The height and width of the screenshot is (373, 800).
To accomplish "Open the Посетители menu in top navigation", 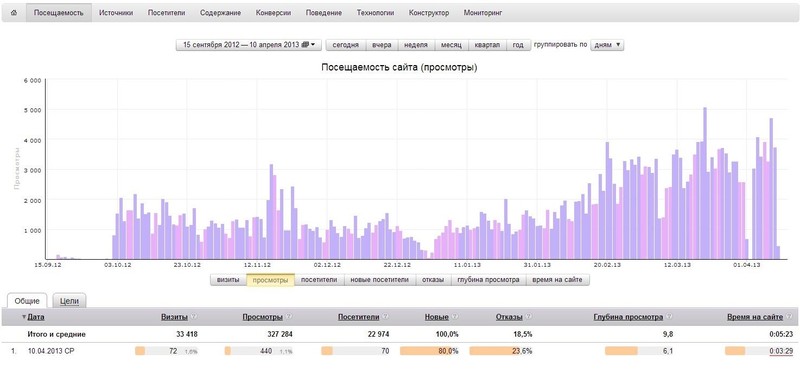I will click(x=166, y=13).
